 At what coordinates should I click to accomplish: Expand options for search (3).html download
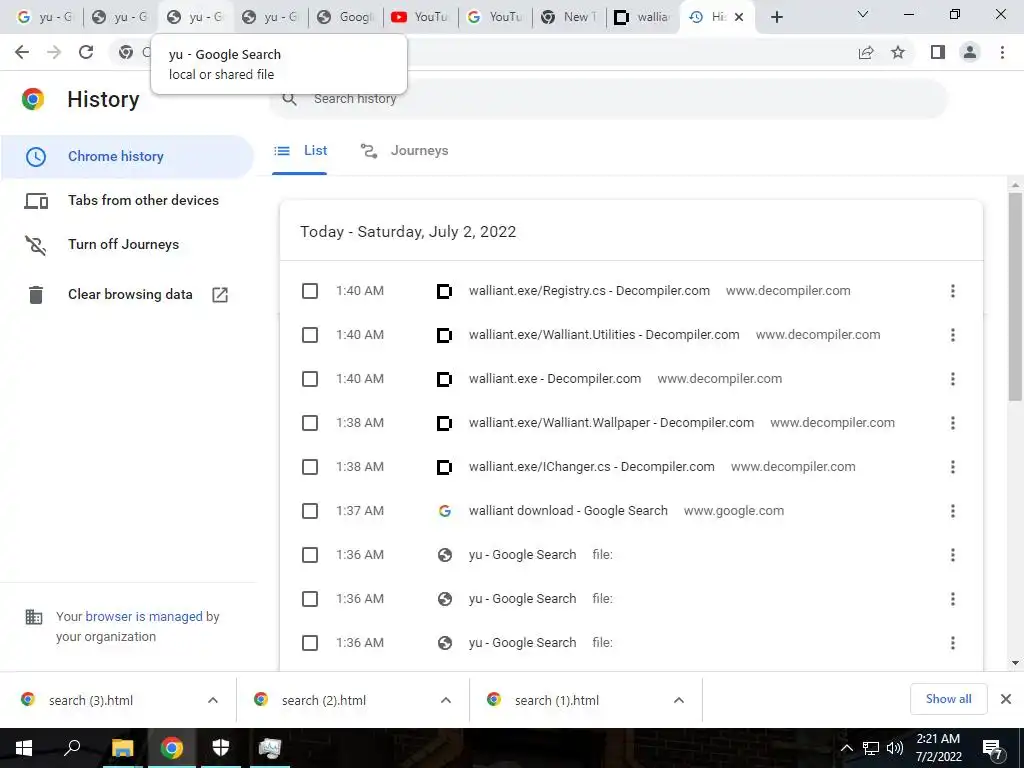click(213, 700)
